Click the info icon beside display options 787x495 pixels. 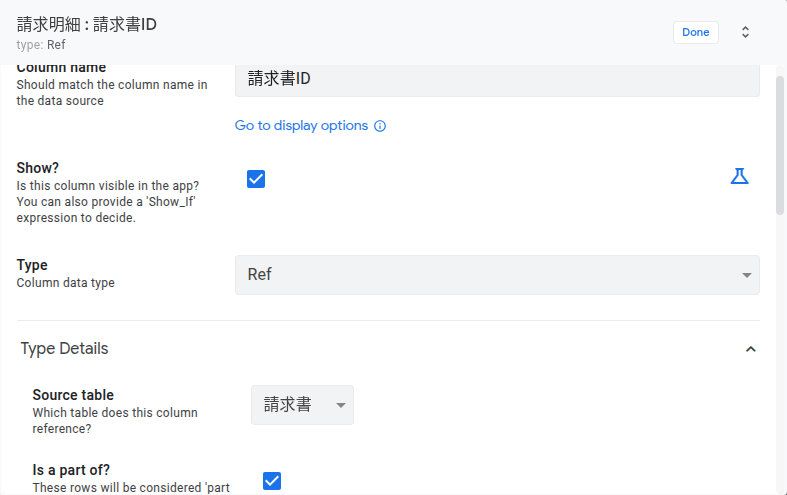pos(380,126)
